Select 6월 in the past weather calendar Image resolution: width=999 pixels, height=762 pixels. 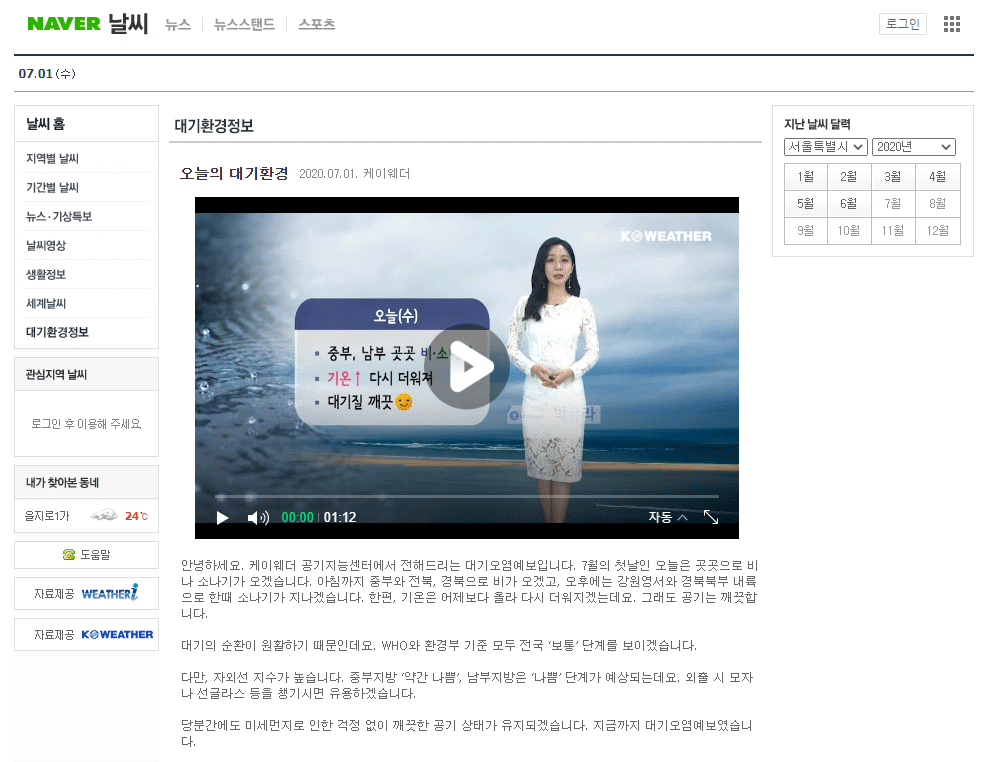pos(848,204)
